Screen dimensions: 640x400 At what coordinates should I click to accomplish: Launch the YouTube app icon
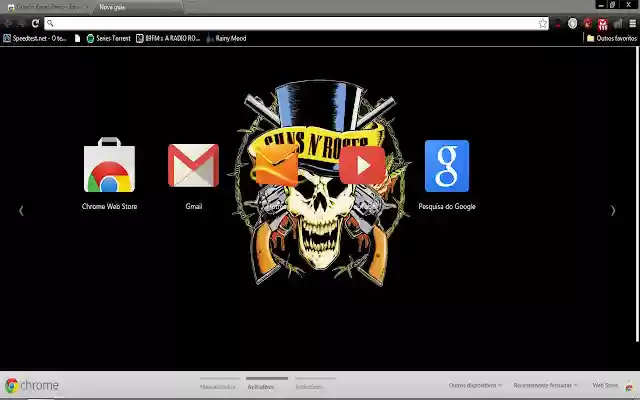tap(362, 165)
